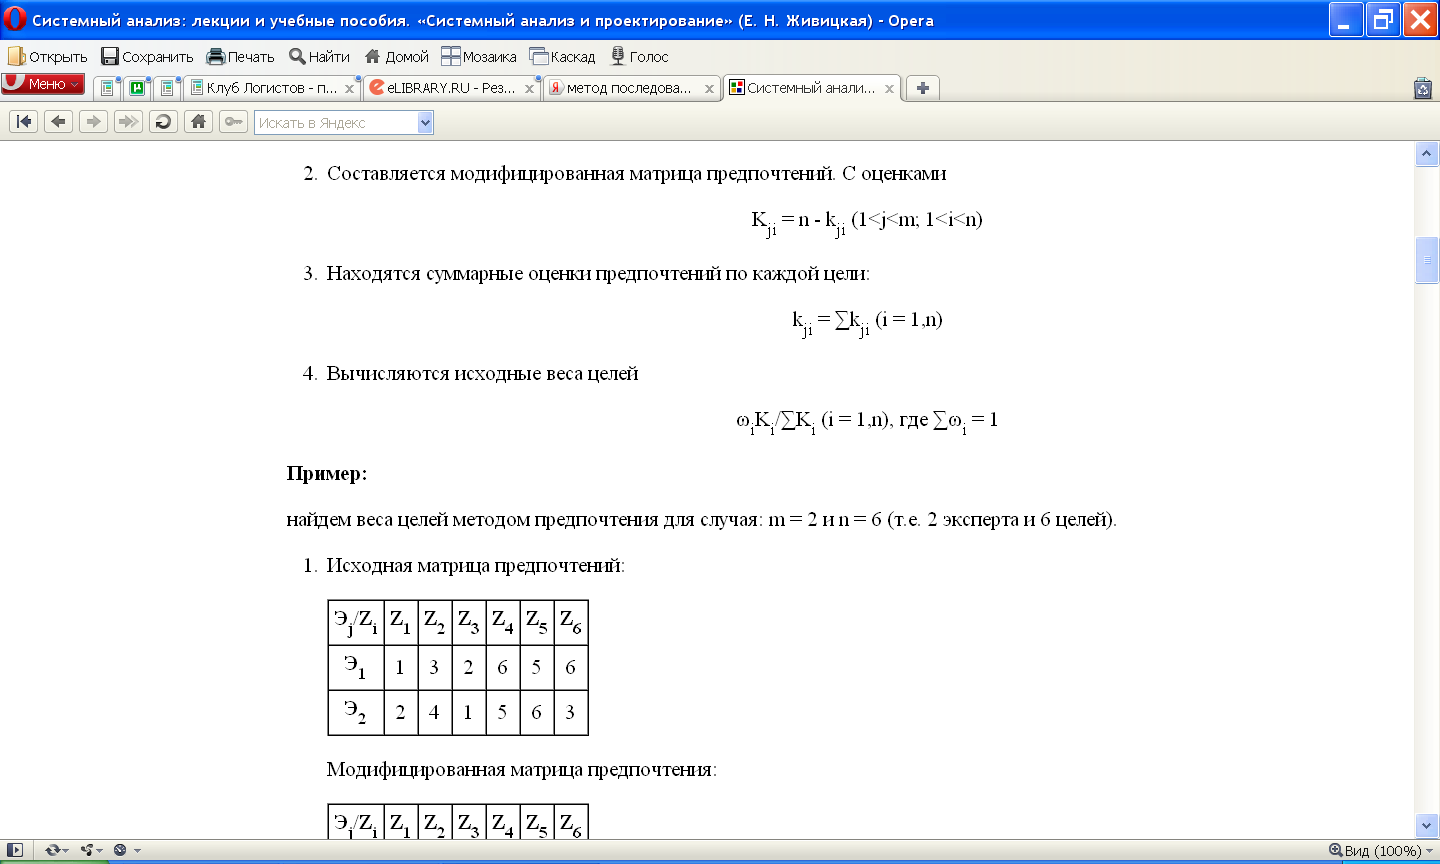The width and height of the screenshot is (1440, 864).
Task: Open the red Opera Меню button
Action: (43, 84)
